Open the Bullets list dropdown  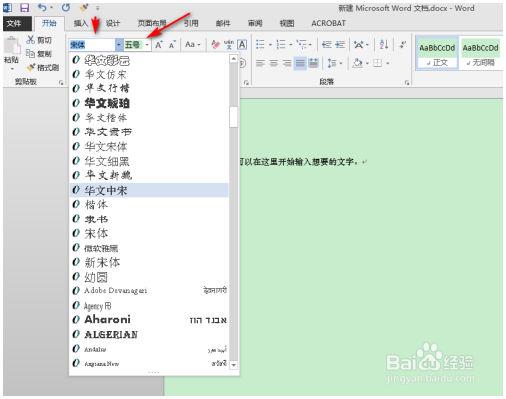click(270, 44)
